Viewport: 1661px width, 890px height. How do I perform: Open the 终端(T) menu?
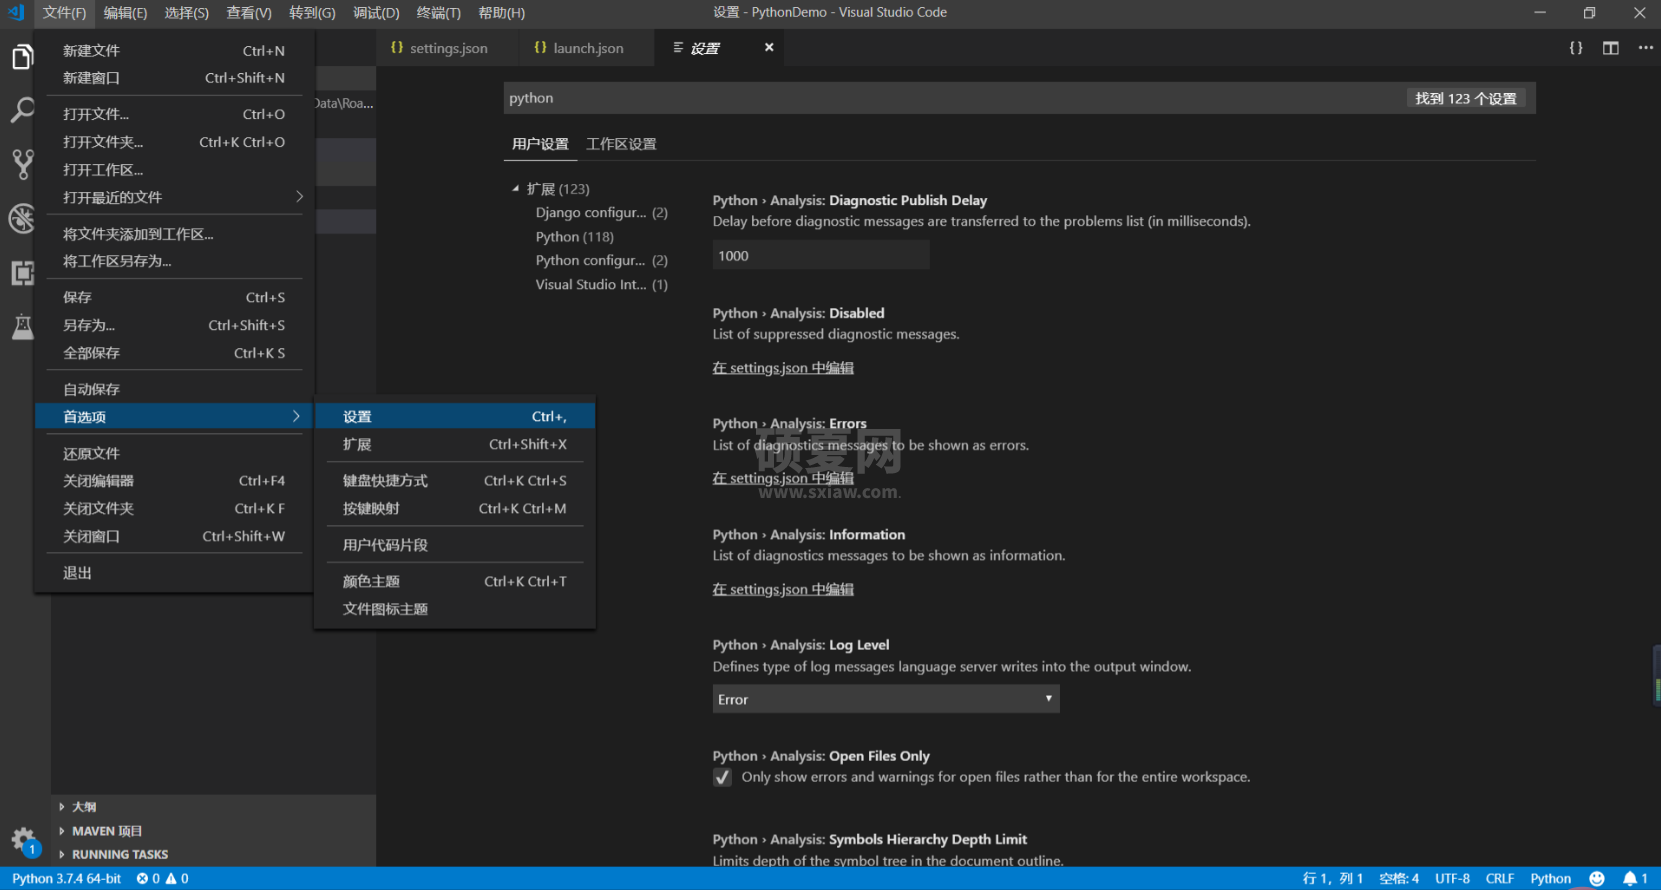pyautogui.click(x=439, y=13)
